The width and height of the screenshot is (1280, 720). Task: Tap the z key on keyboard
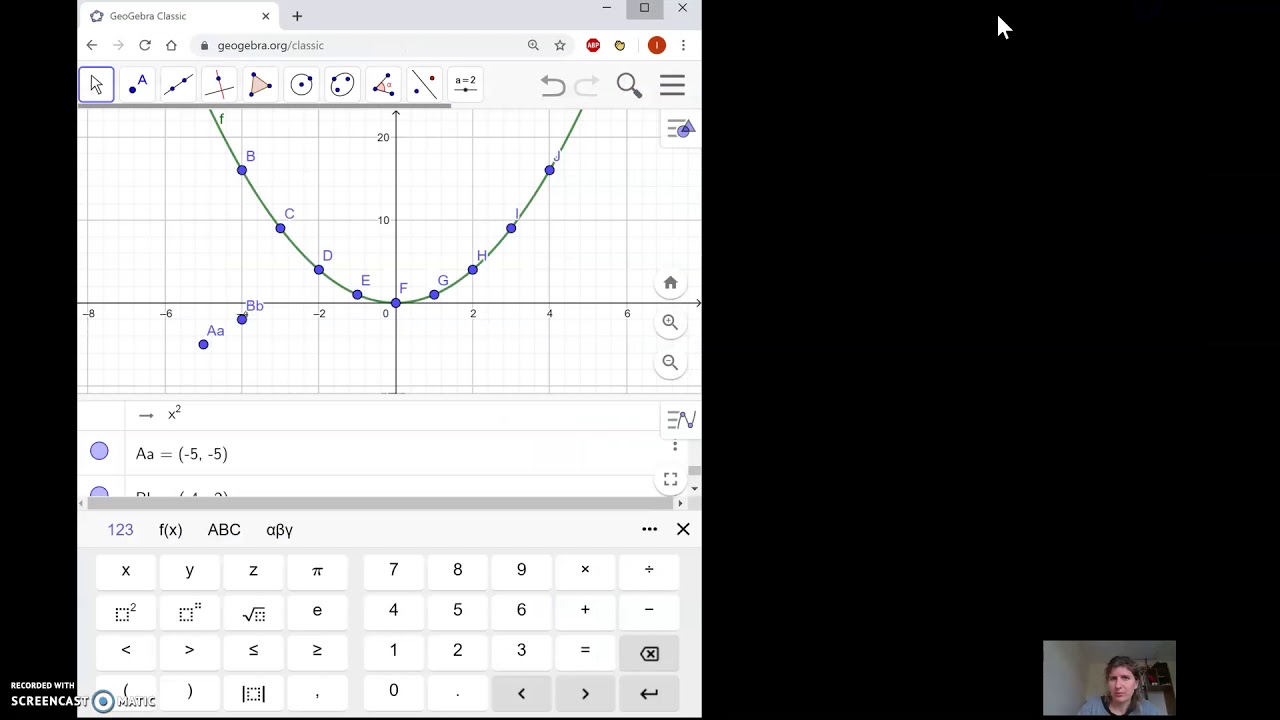tap(253, 570)
